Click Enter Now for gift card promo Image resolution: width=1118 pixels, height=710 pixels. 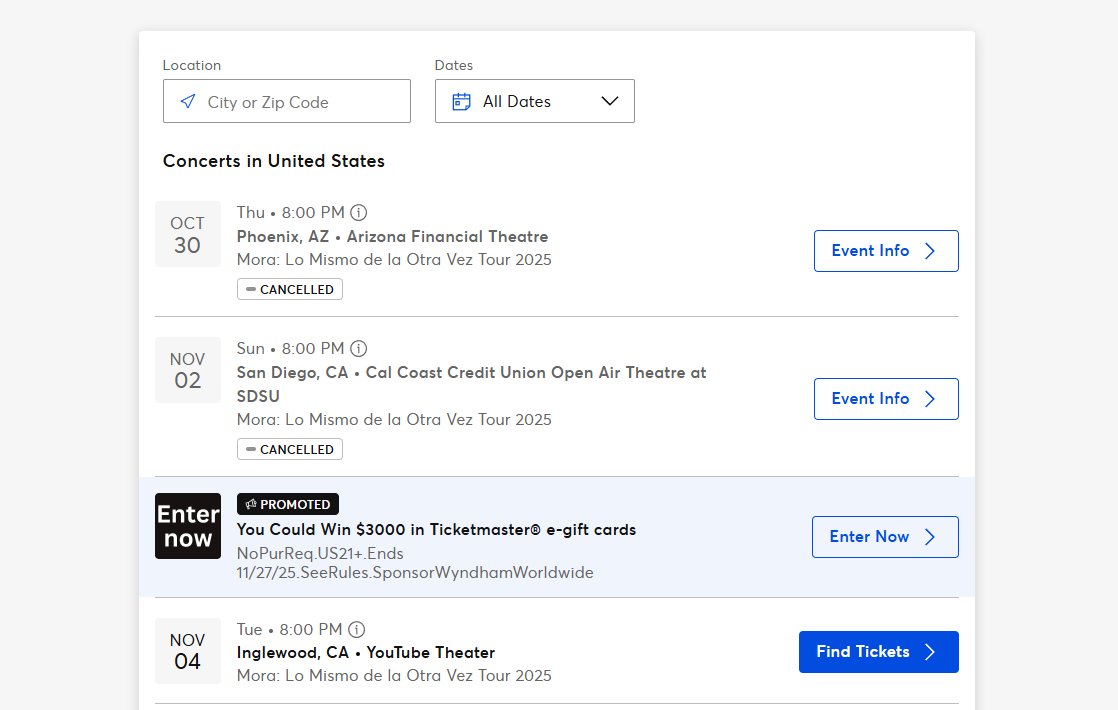(x=885, y=537)
